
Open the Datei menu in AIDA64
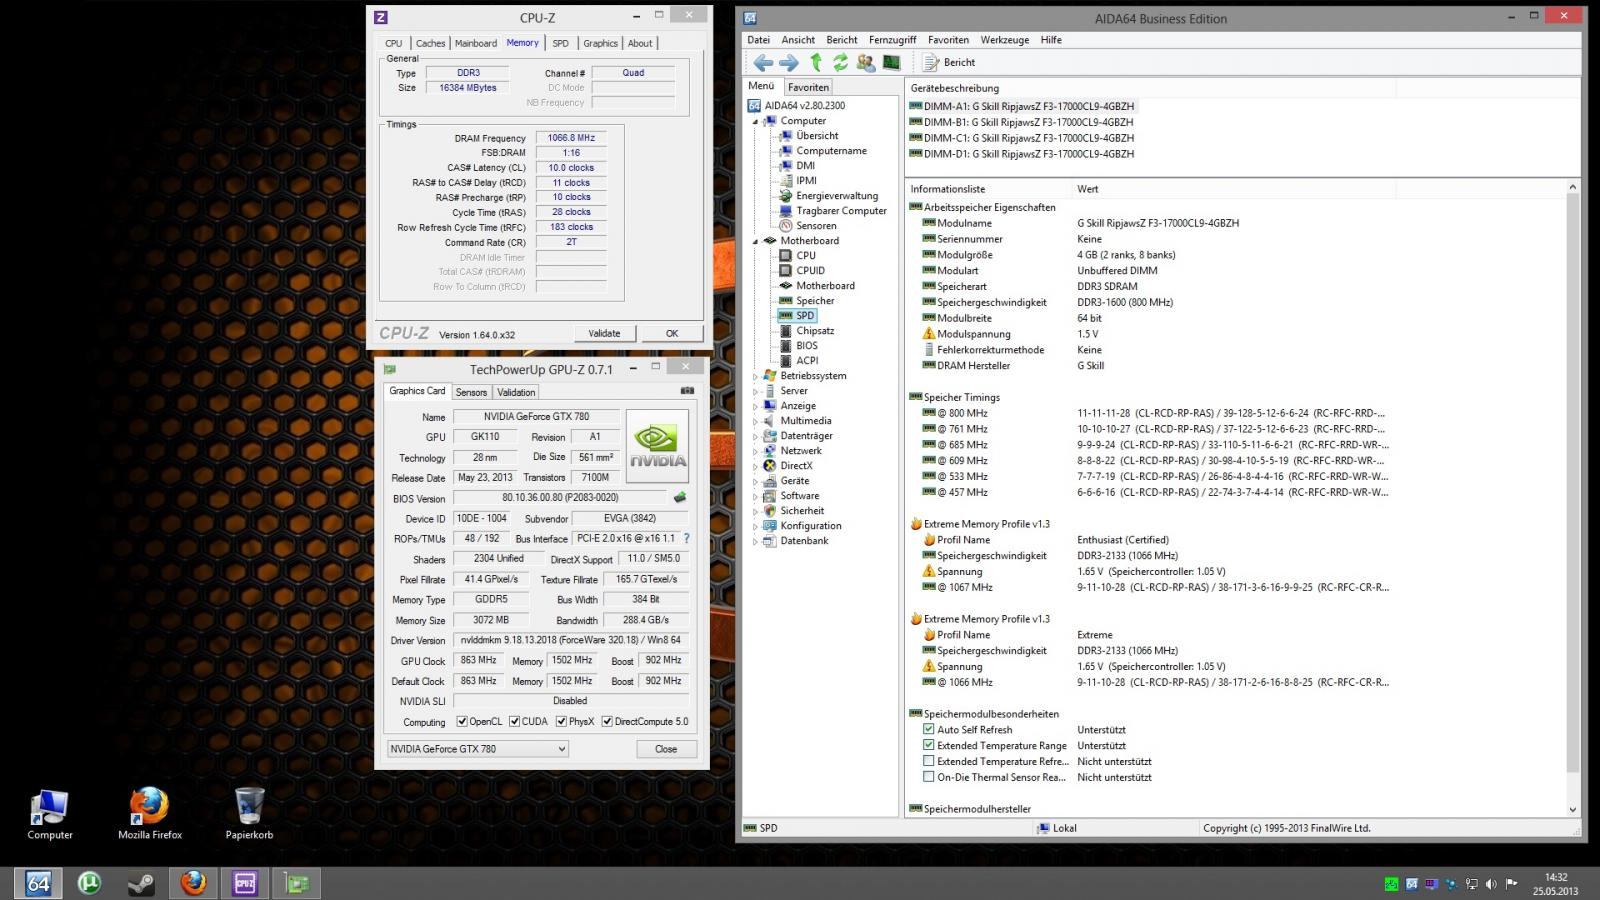[759, 40]
